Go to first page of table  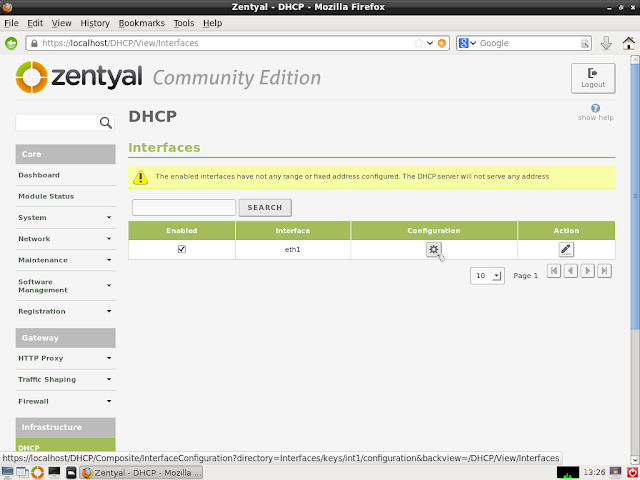[554, 271]
